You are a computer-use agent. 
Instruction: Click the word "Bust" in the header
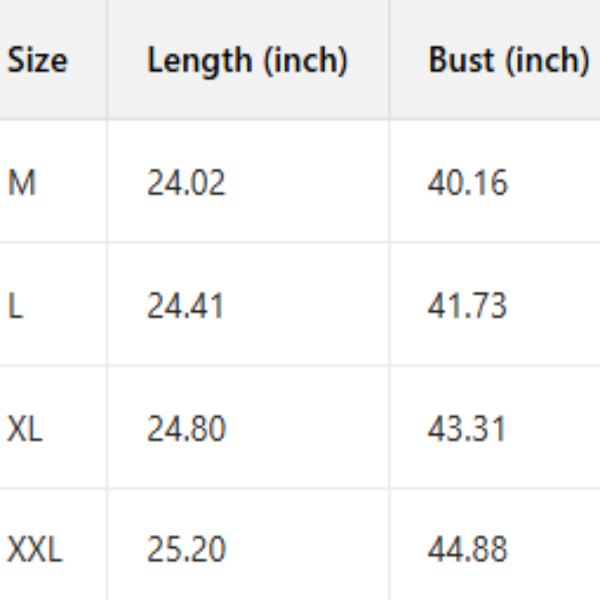coord(461,61)
